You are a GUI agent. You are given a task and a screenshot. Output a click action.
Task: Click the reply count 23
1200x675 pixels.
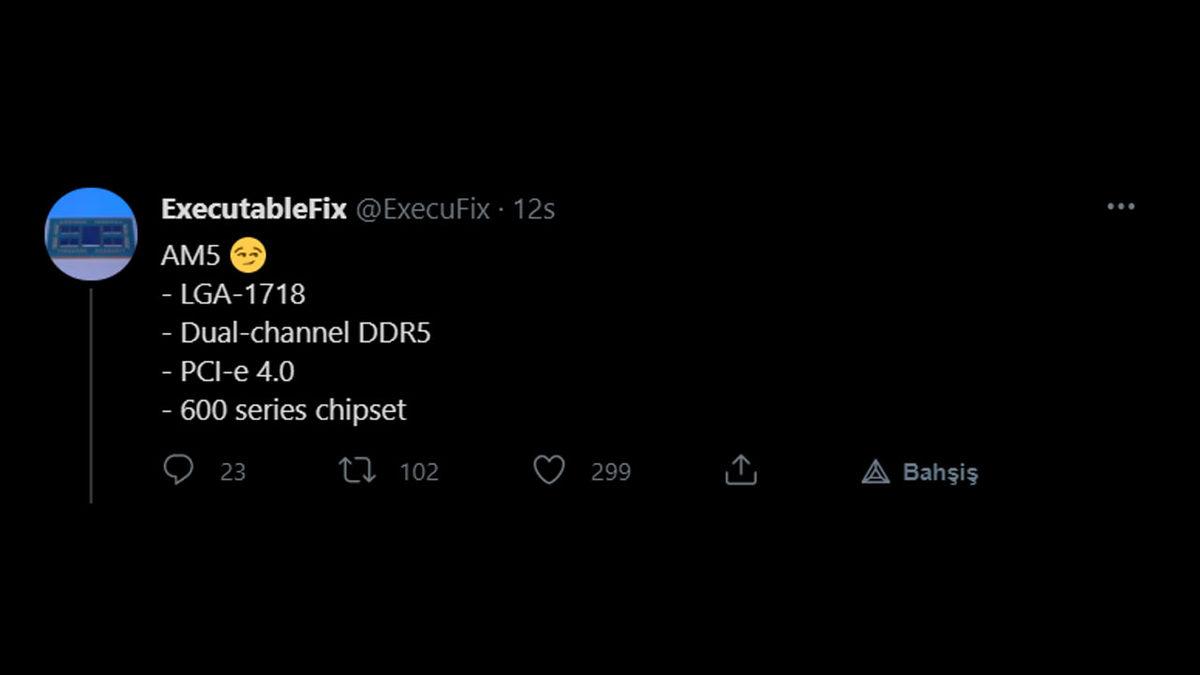[233, 472]
